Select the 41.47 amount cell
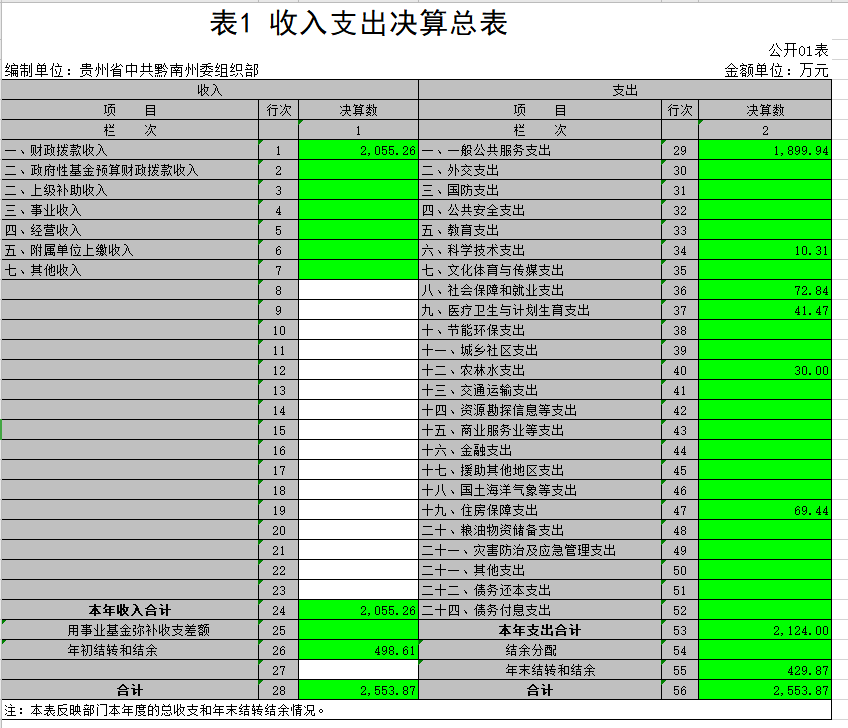Image resolution: width=848 pixels, height=728 pixels. click(x=765, y=310)
